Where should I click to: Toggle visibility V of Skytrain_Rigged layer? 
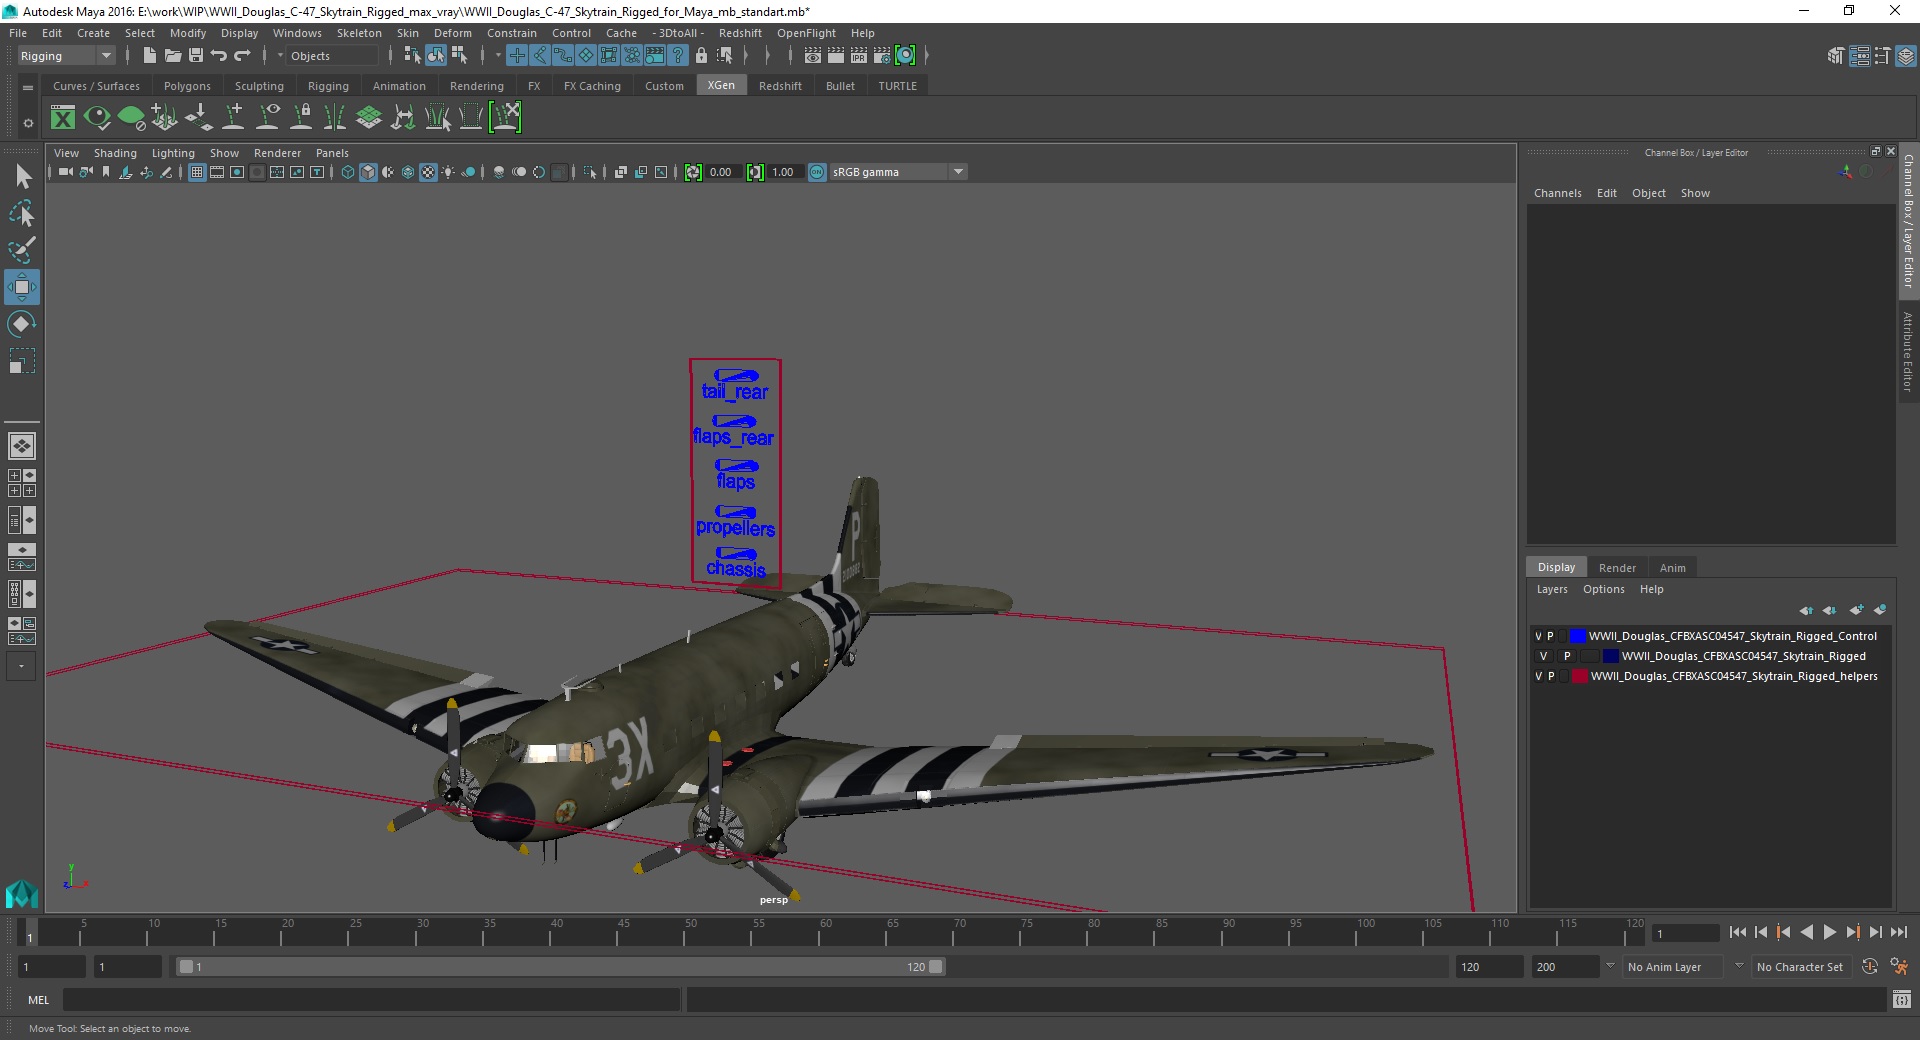(1543, 656)
